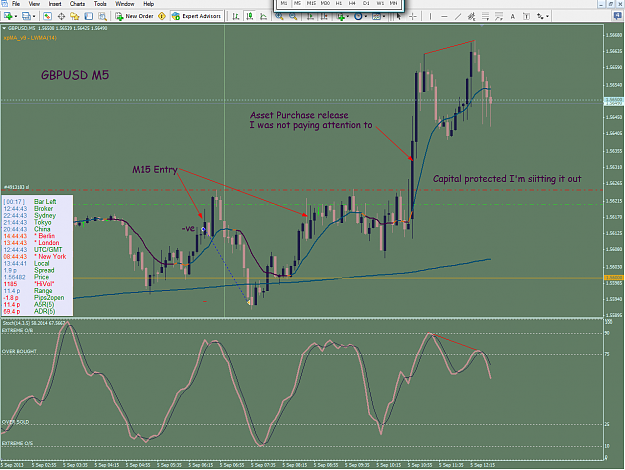Toggle Auto Scroll for the chart
The height and width of the screenshot is (470, 625).
click(310, 16)
